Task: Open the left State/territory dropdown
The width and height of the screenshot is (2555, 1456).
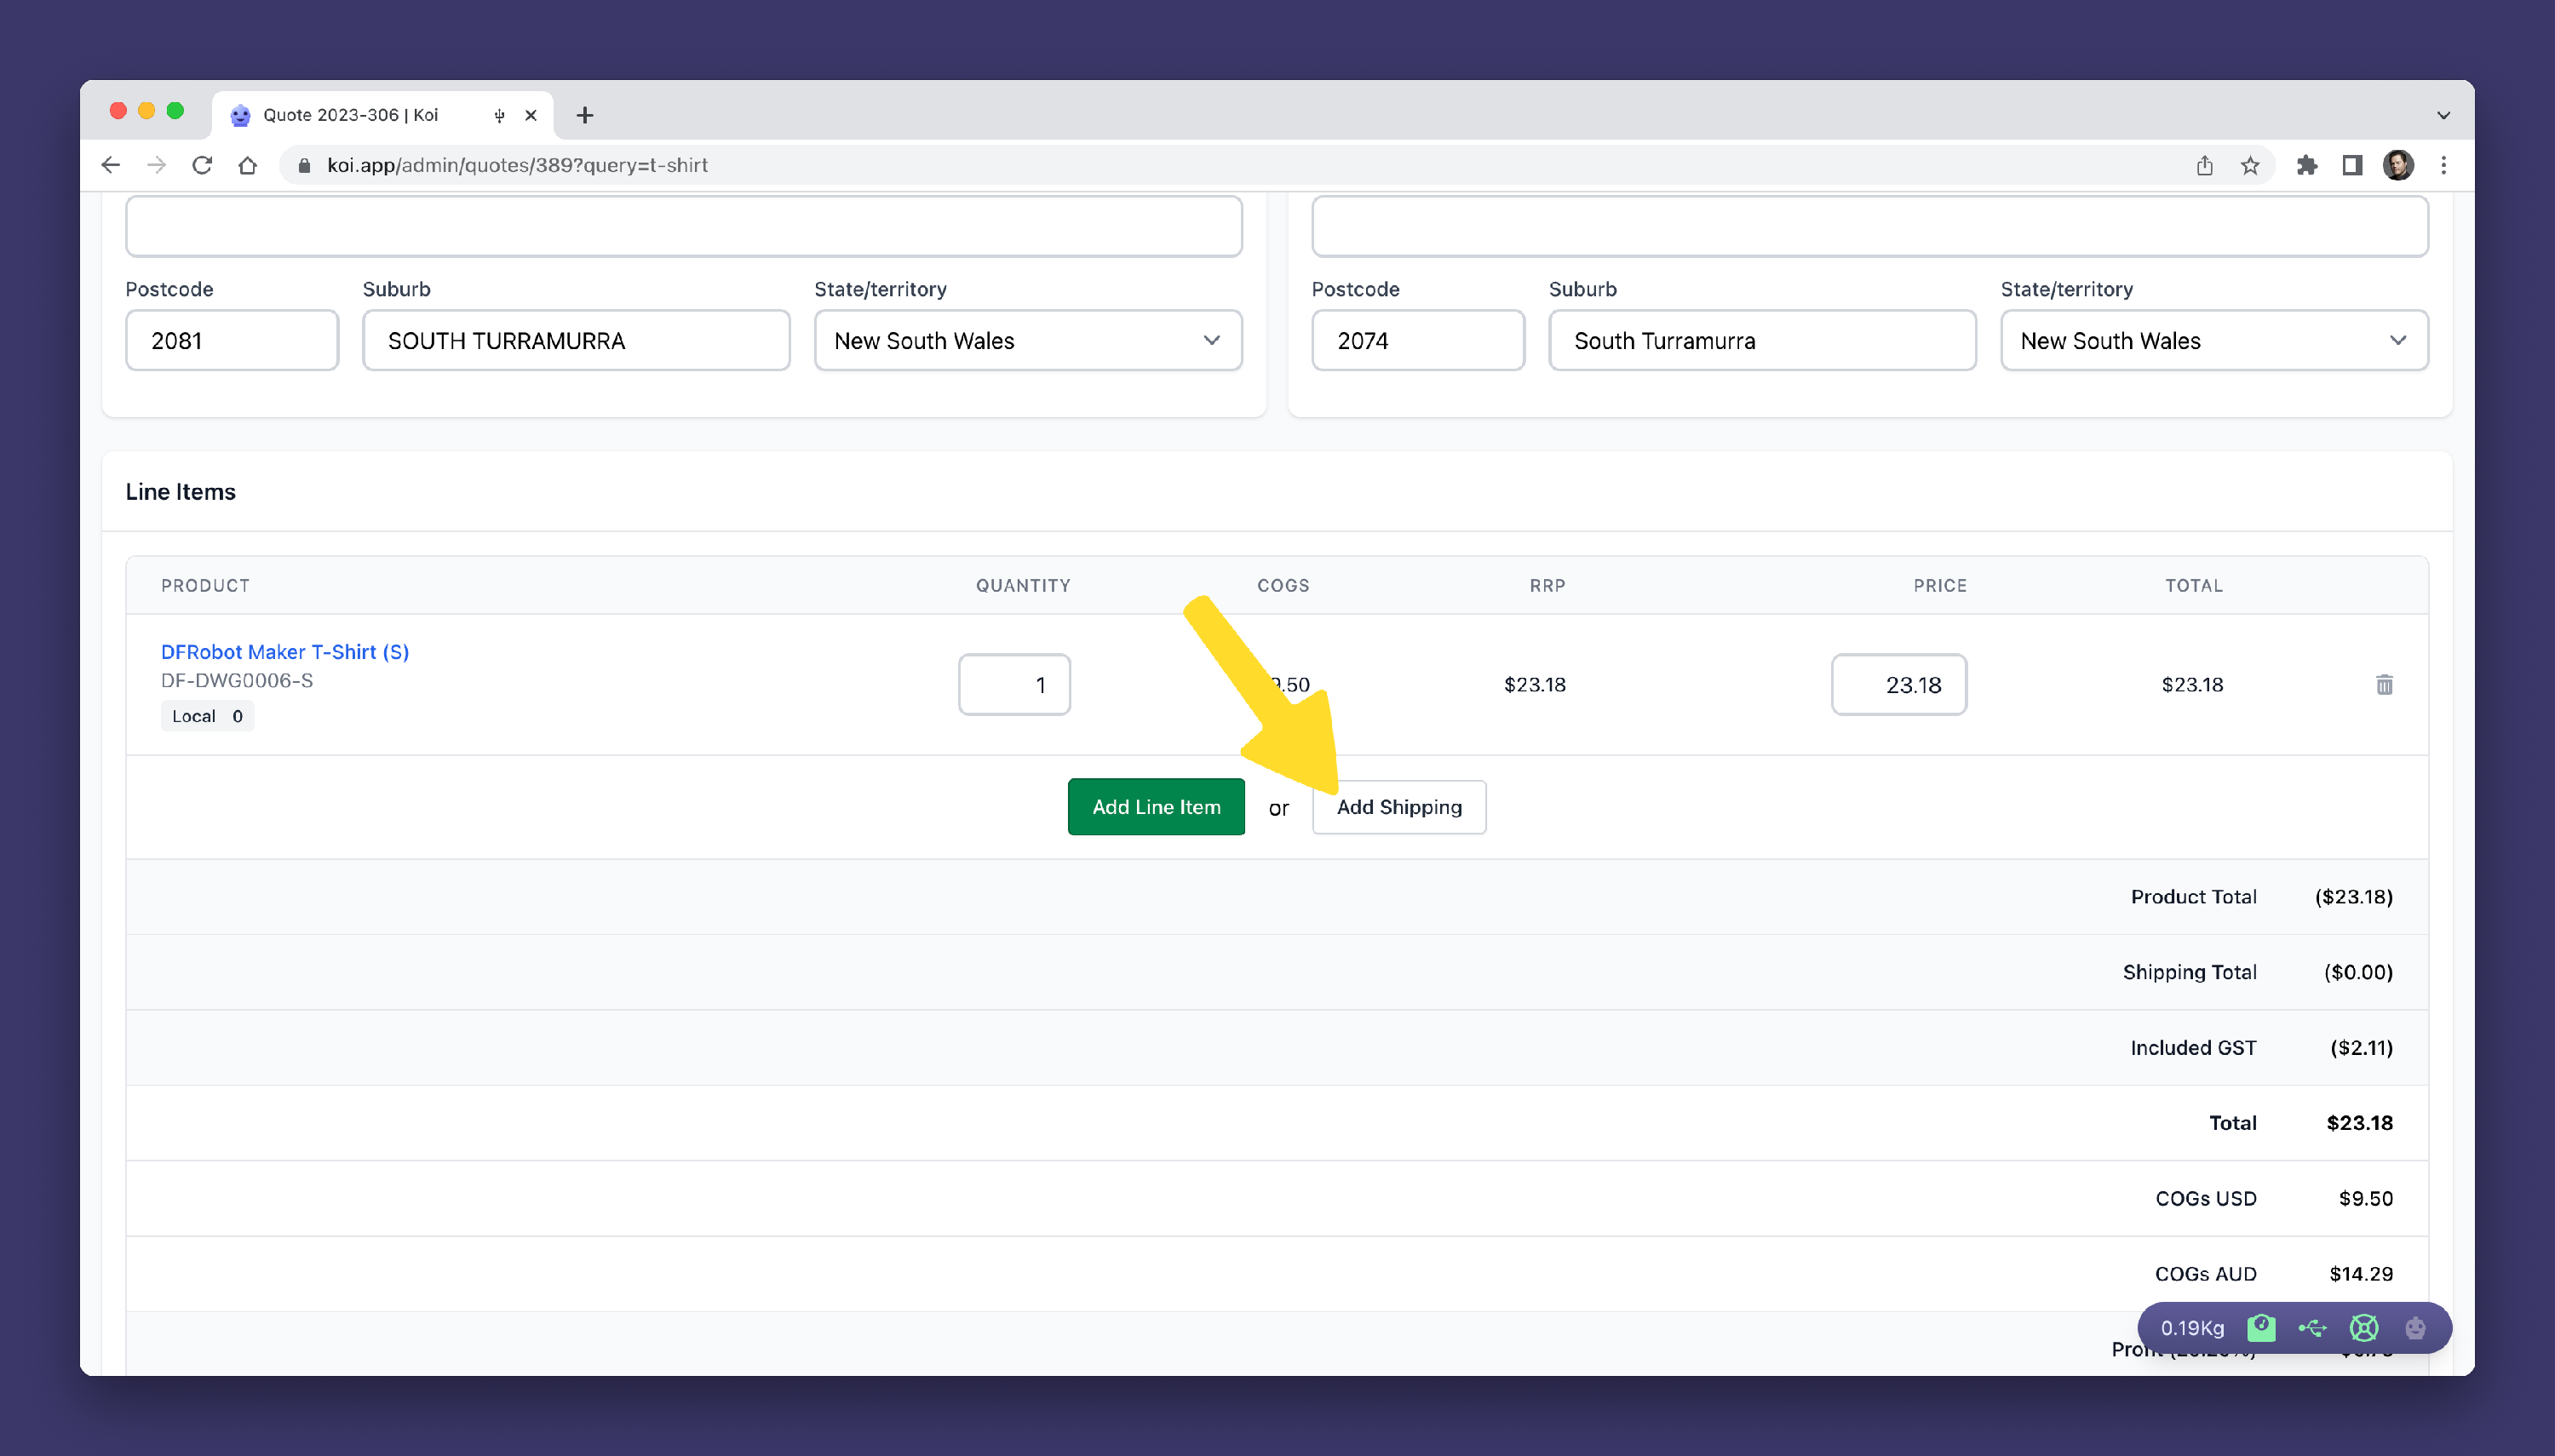Action: click(x=1027, y=341)
